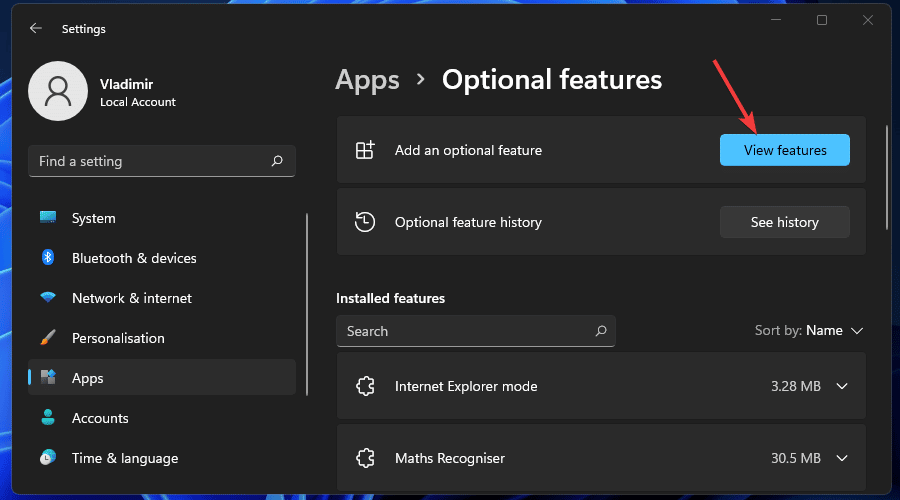Select the System monitor icon
Image resolution: width=900 pixels, height=500 pixels.
(48, 218)
